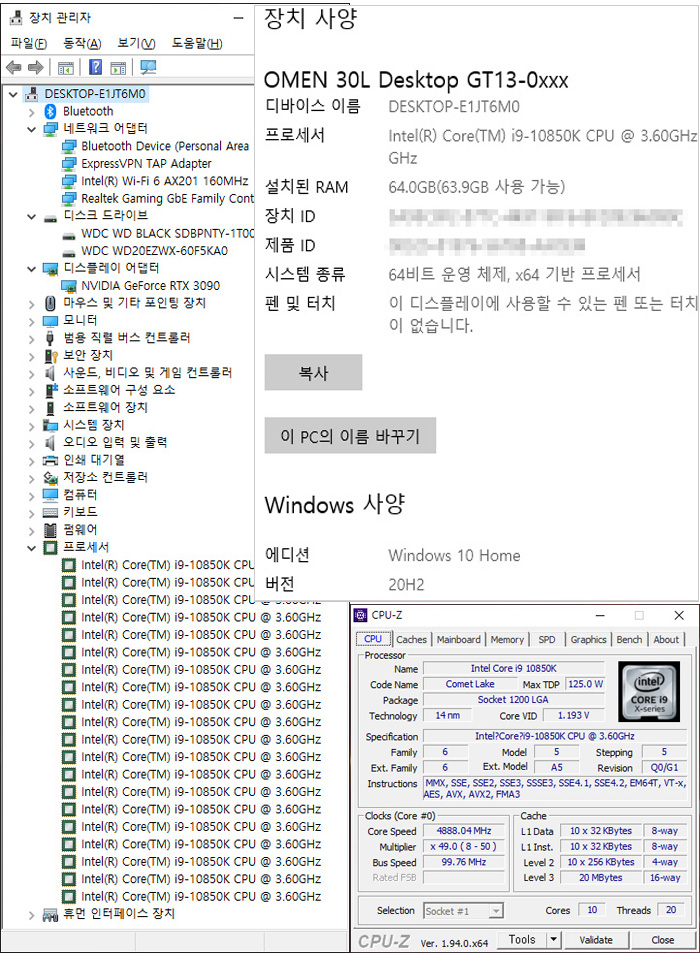
Task: Switch to the Caches tab in CPU-Z
Action: (412, 640)
